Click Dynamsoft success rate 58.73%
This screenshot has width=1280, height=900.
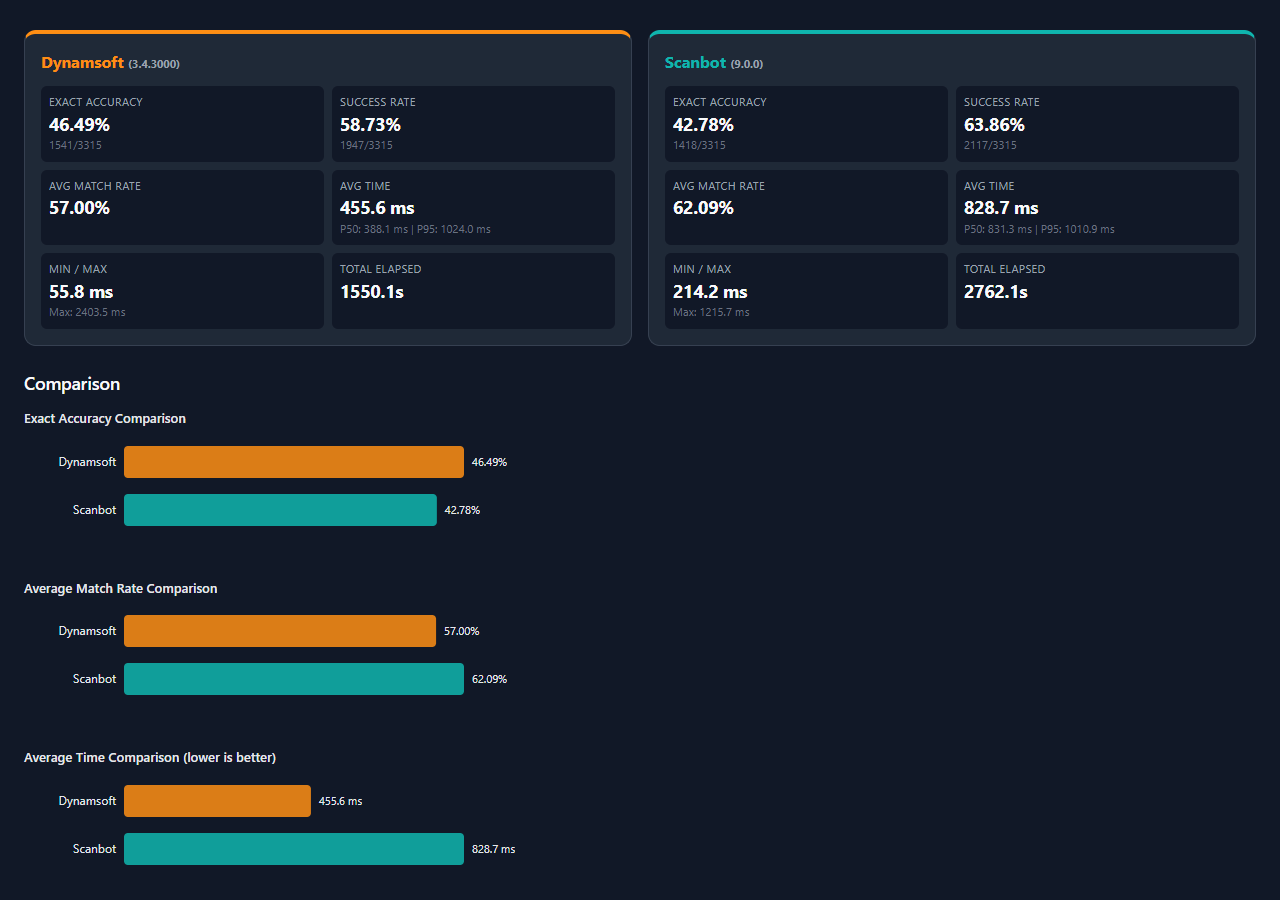tap(370, 125)
